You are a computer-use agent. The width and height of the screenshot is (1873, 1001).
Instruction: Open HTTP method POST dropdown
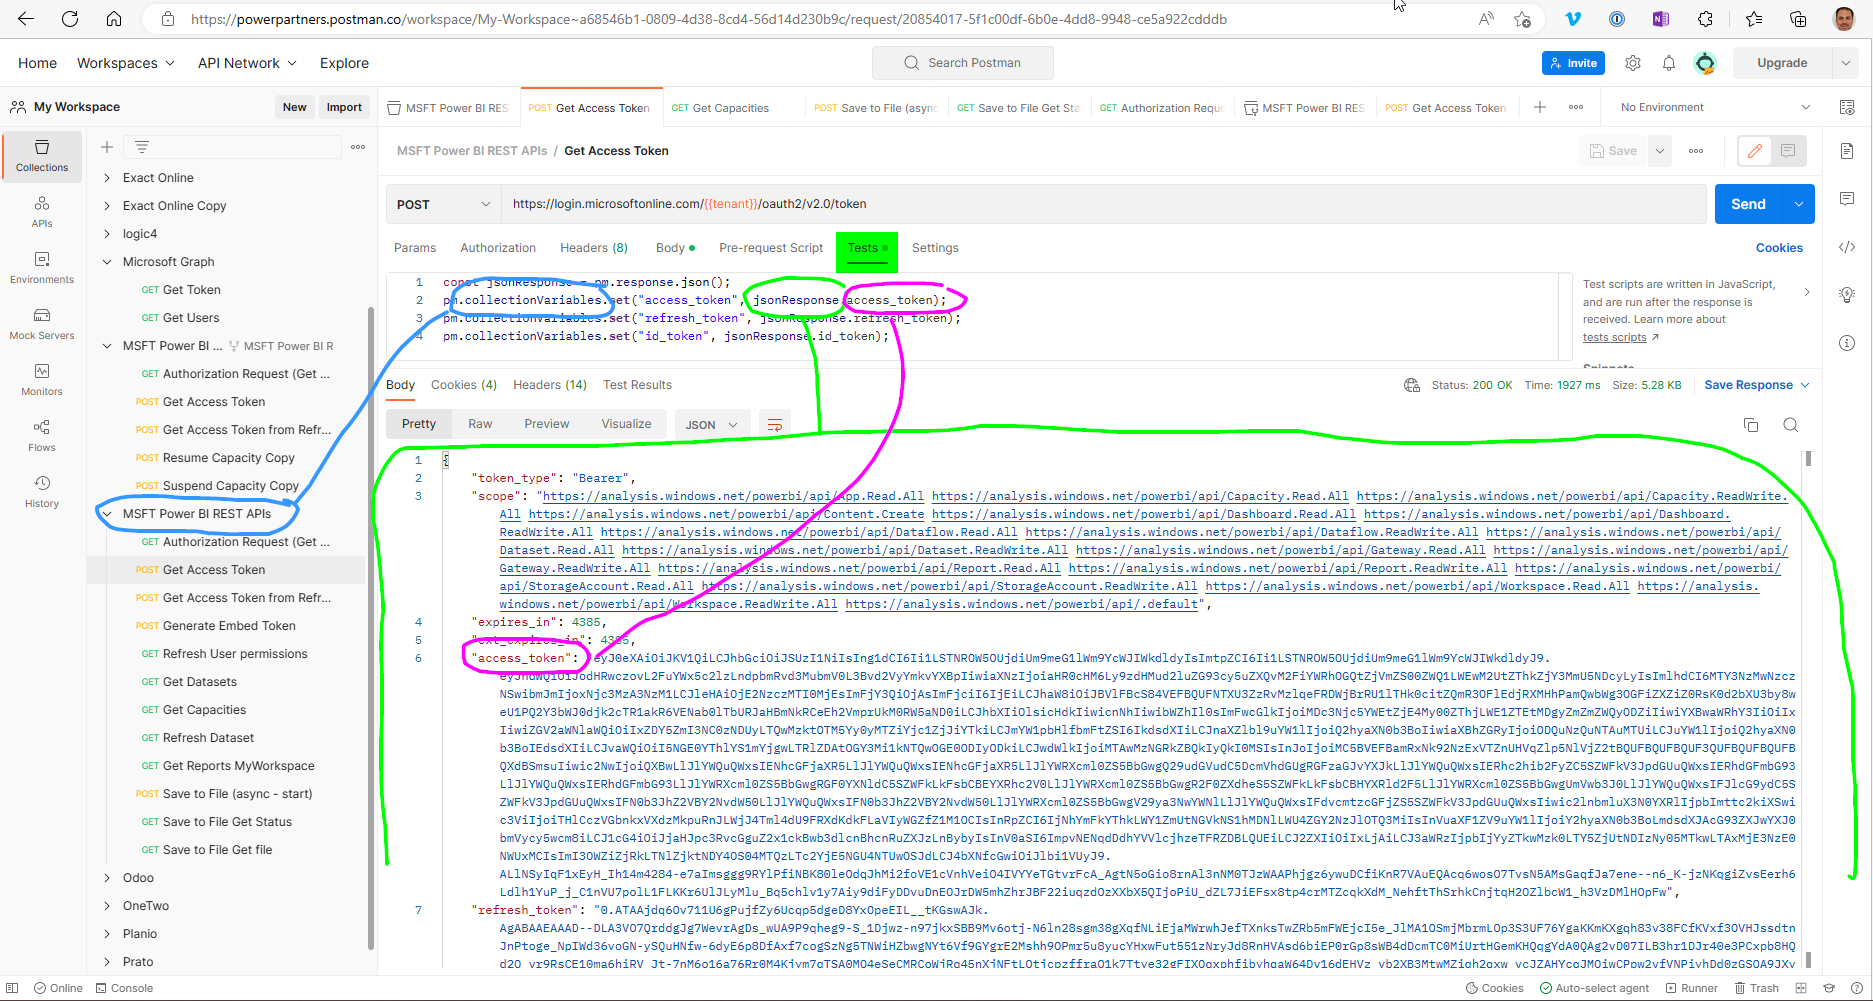click(444, 204)
